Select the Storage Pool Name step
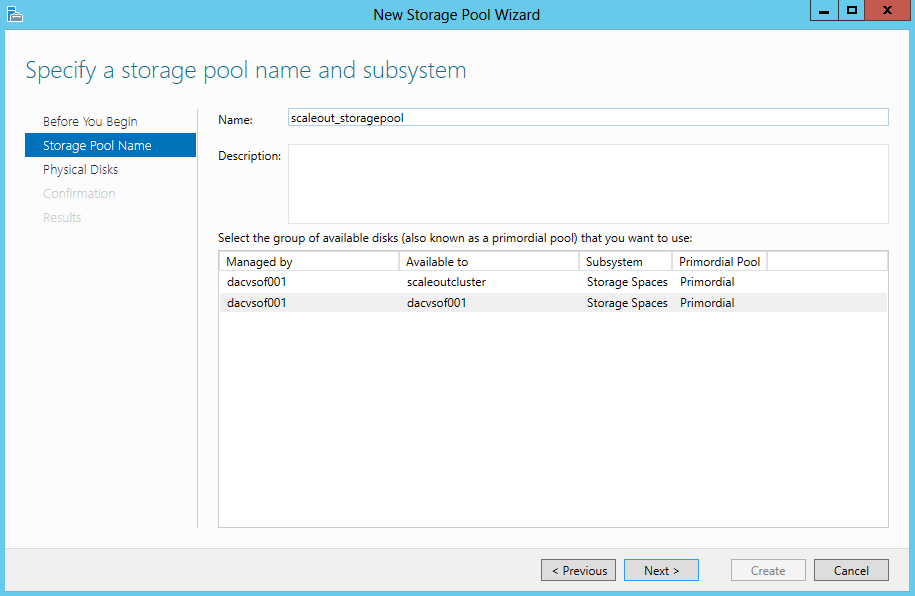 110,145
